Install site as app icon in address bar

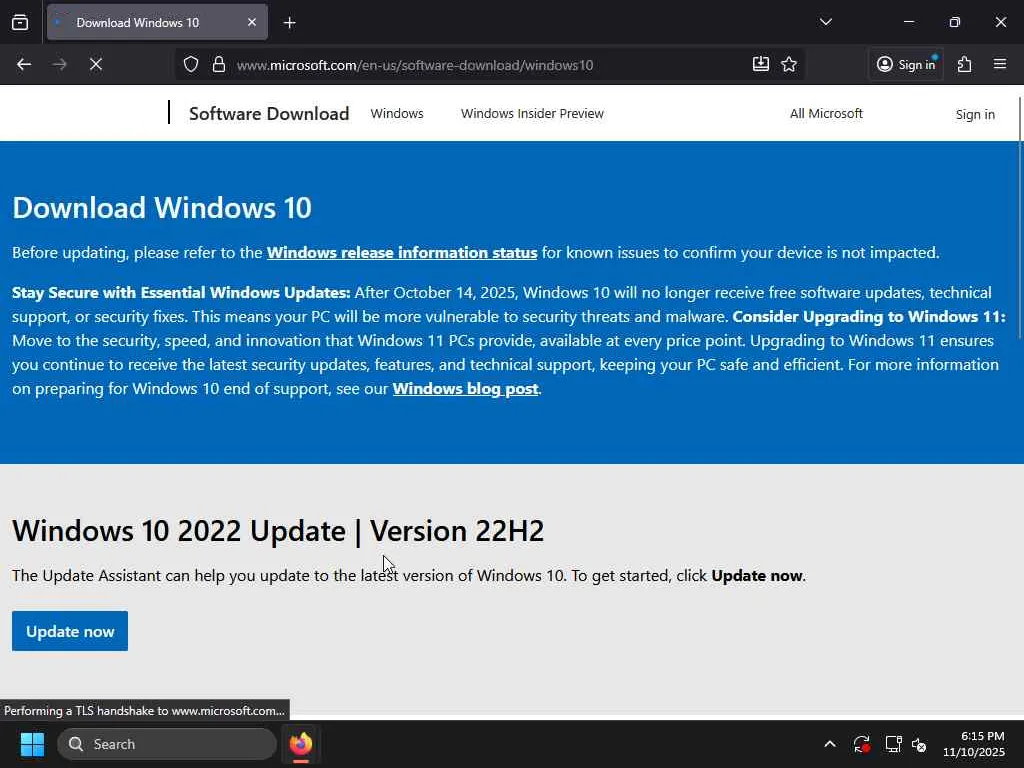tap(761, 64)
